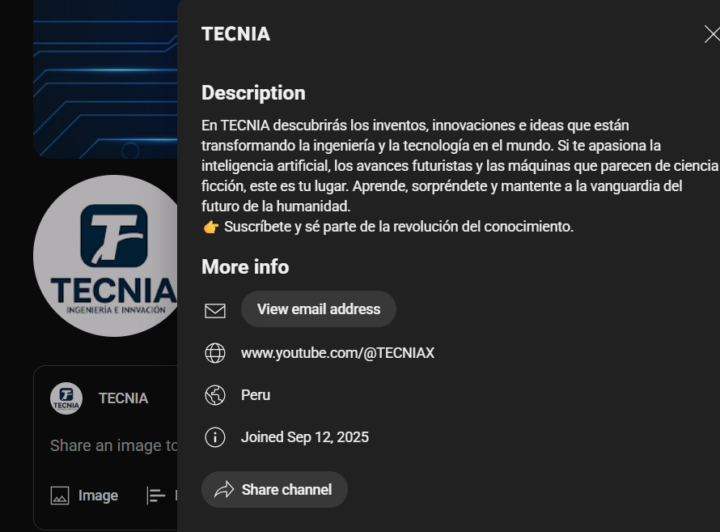Choose the poll lines icon in composer

coord(156,496)
